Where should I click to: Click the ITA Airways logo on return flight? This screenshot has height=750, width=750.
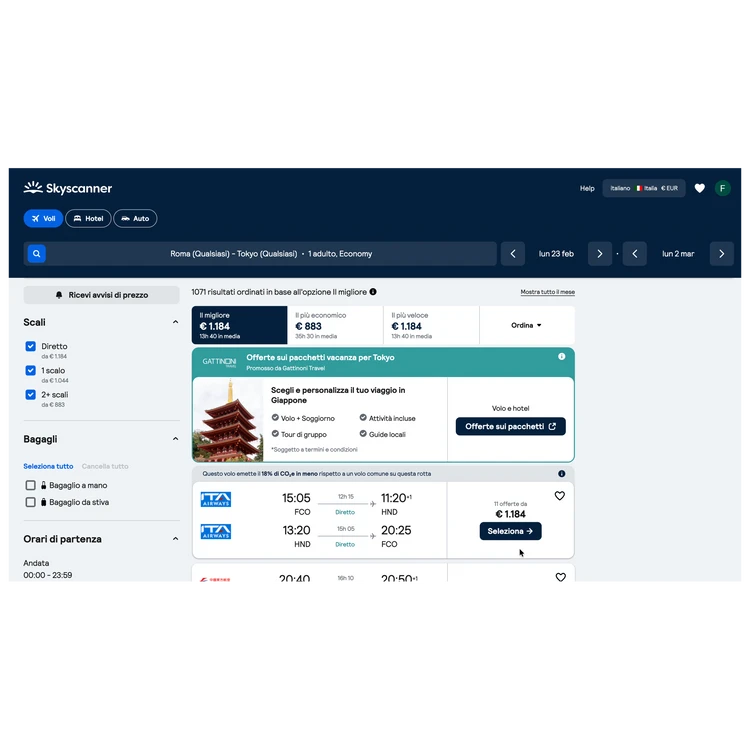tap(216, 531)
